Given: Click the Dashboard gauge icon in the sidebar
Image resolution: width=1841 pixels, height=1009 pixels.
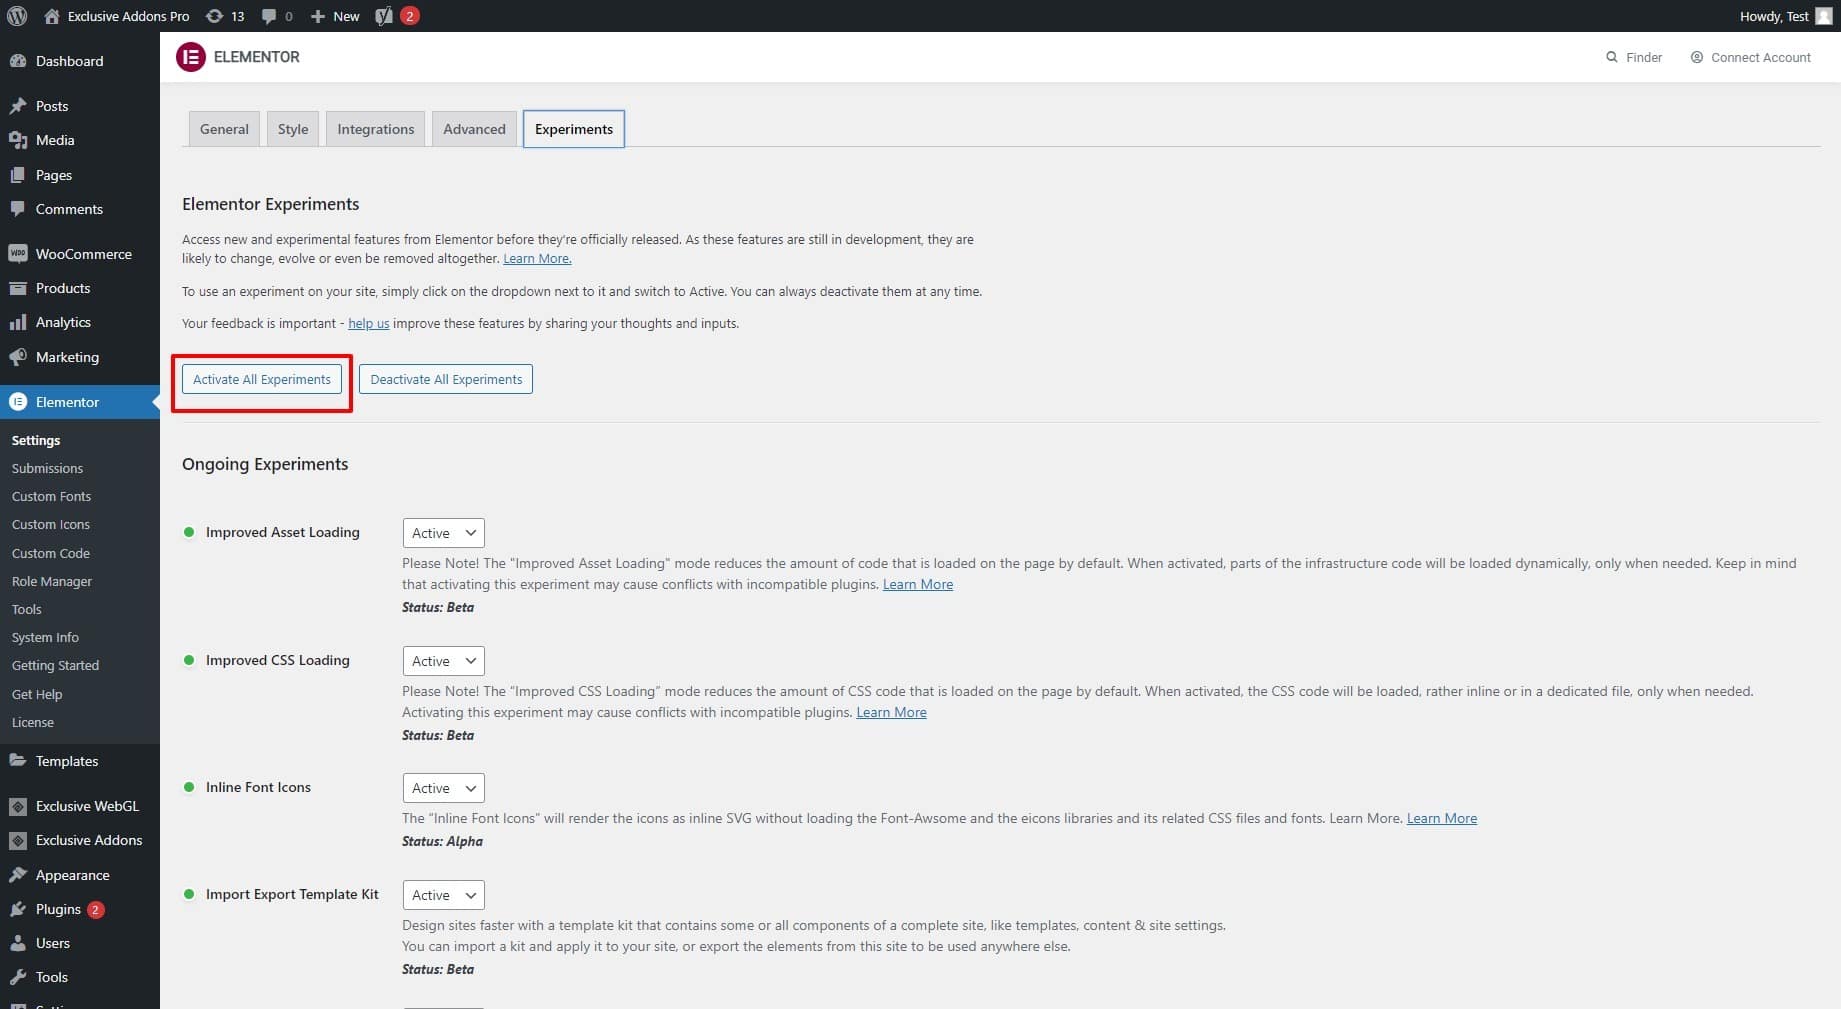Looking at the screenshot, I should pyautogui.click(x=18, y=61).
